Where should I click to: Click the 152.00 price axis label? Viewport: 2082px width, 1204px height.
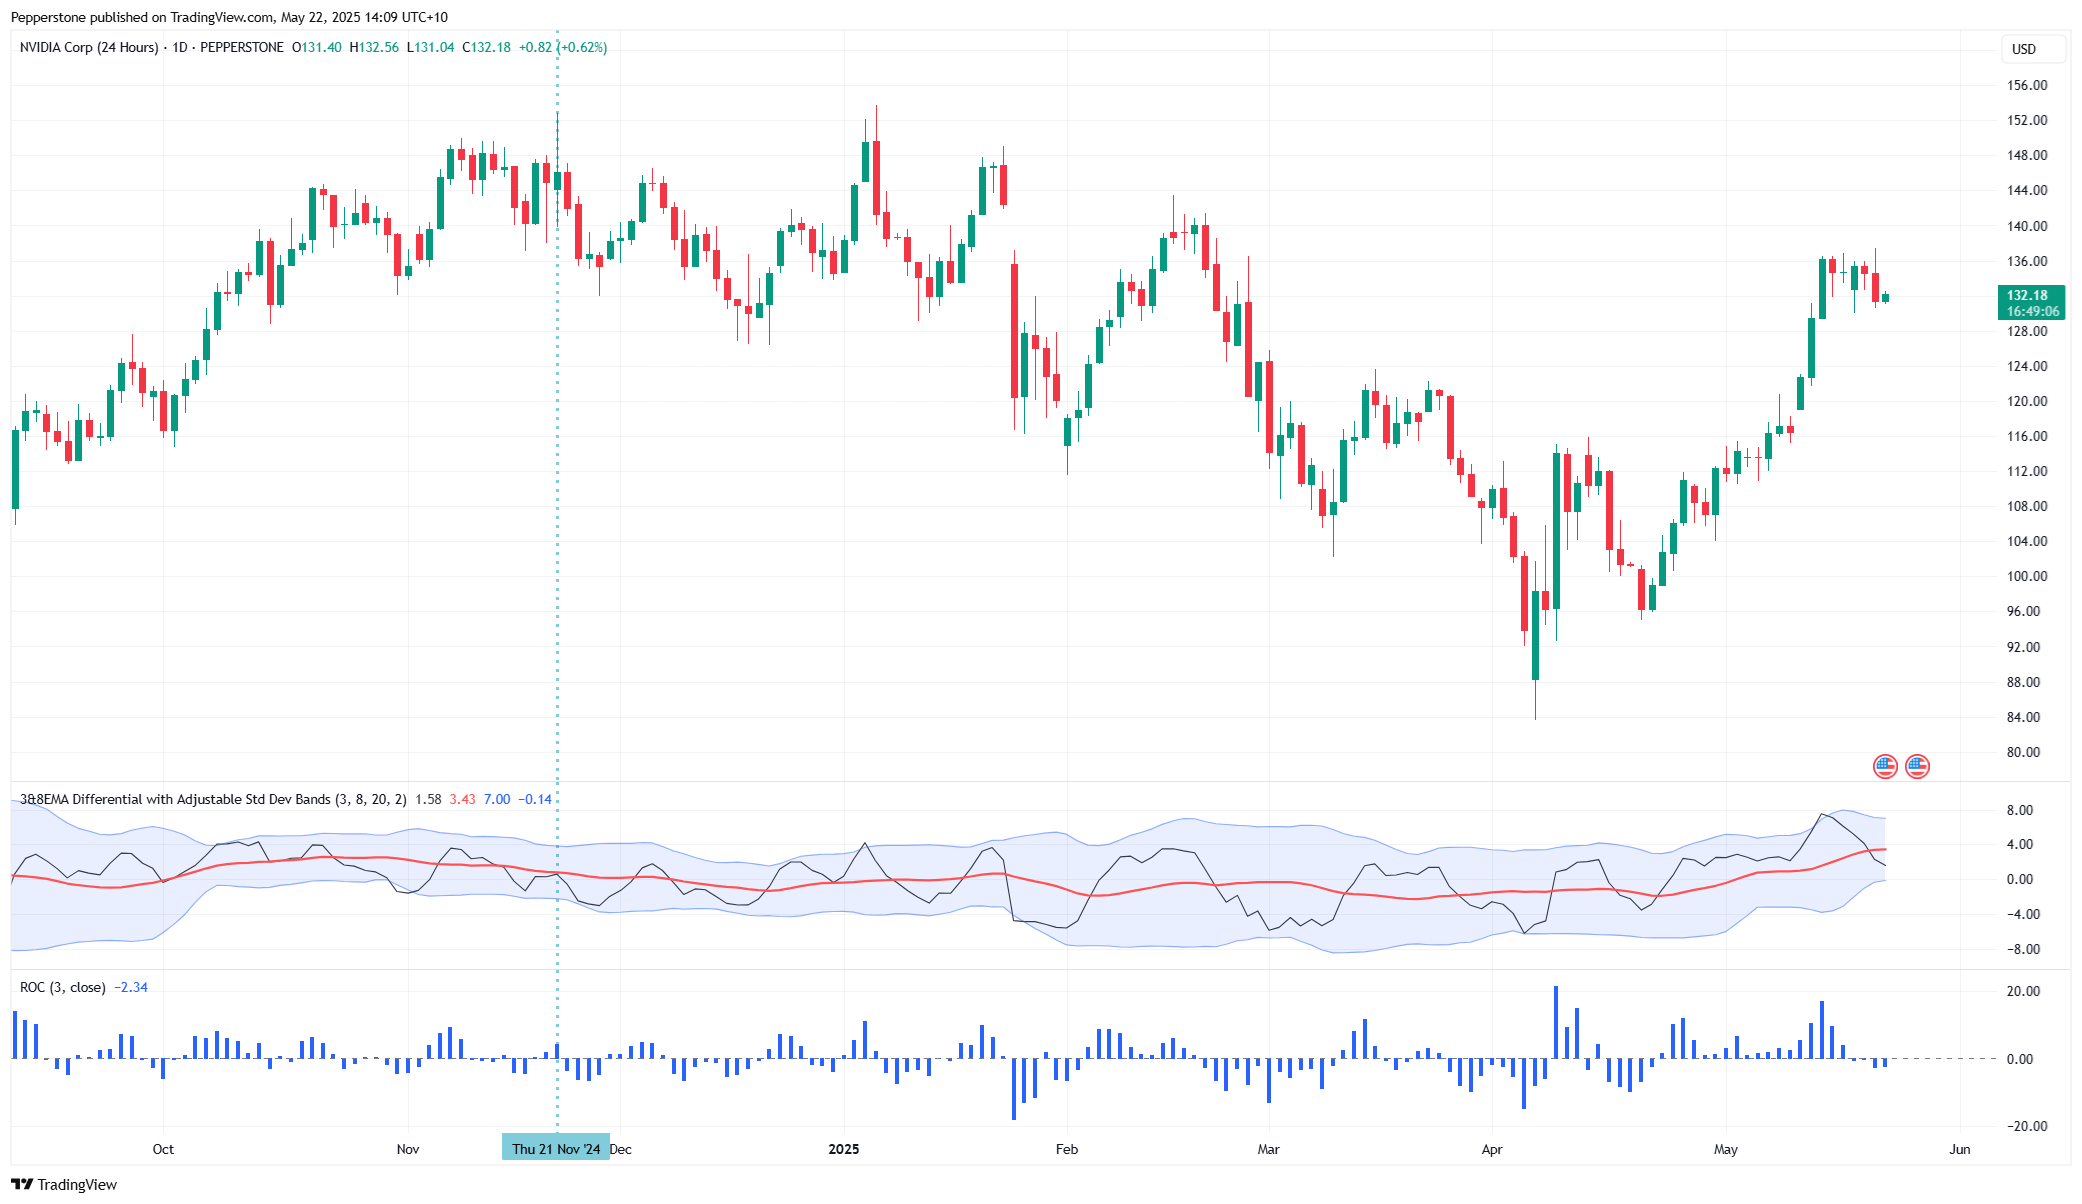[2028, 120]
